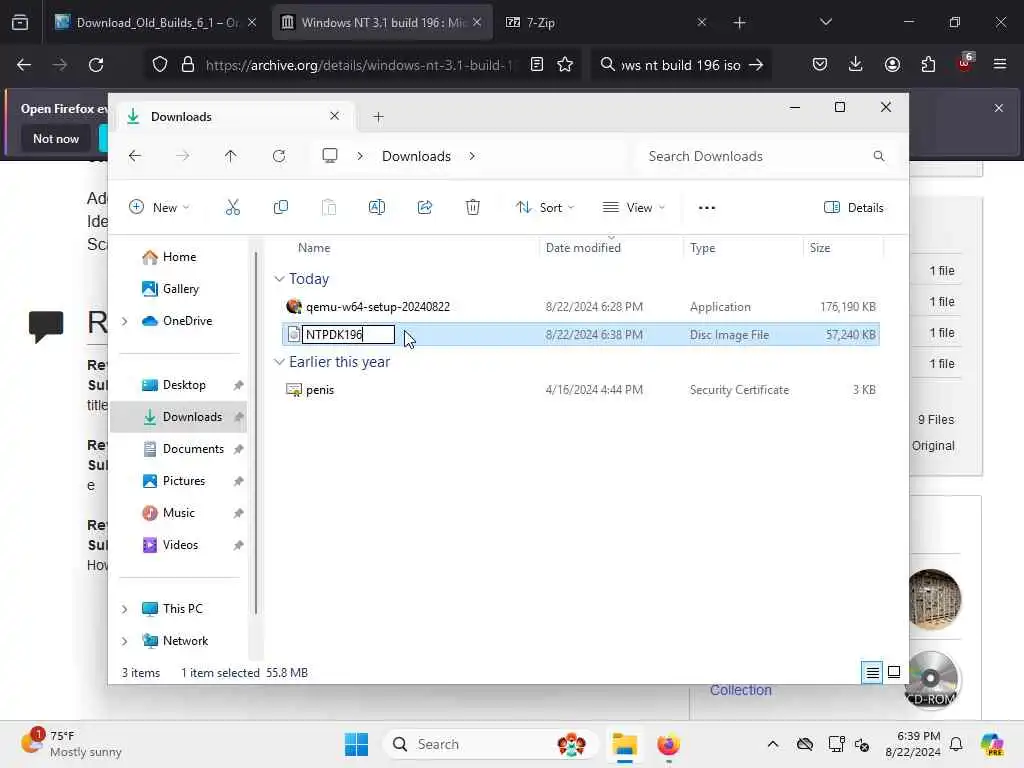This screenshot has width=1024, height=768.
Task: Click the Explorer search magnifier icon
Action: 878,156
